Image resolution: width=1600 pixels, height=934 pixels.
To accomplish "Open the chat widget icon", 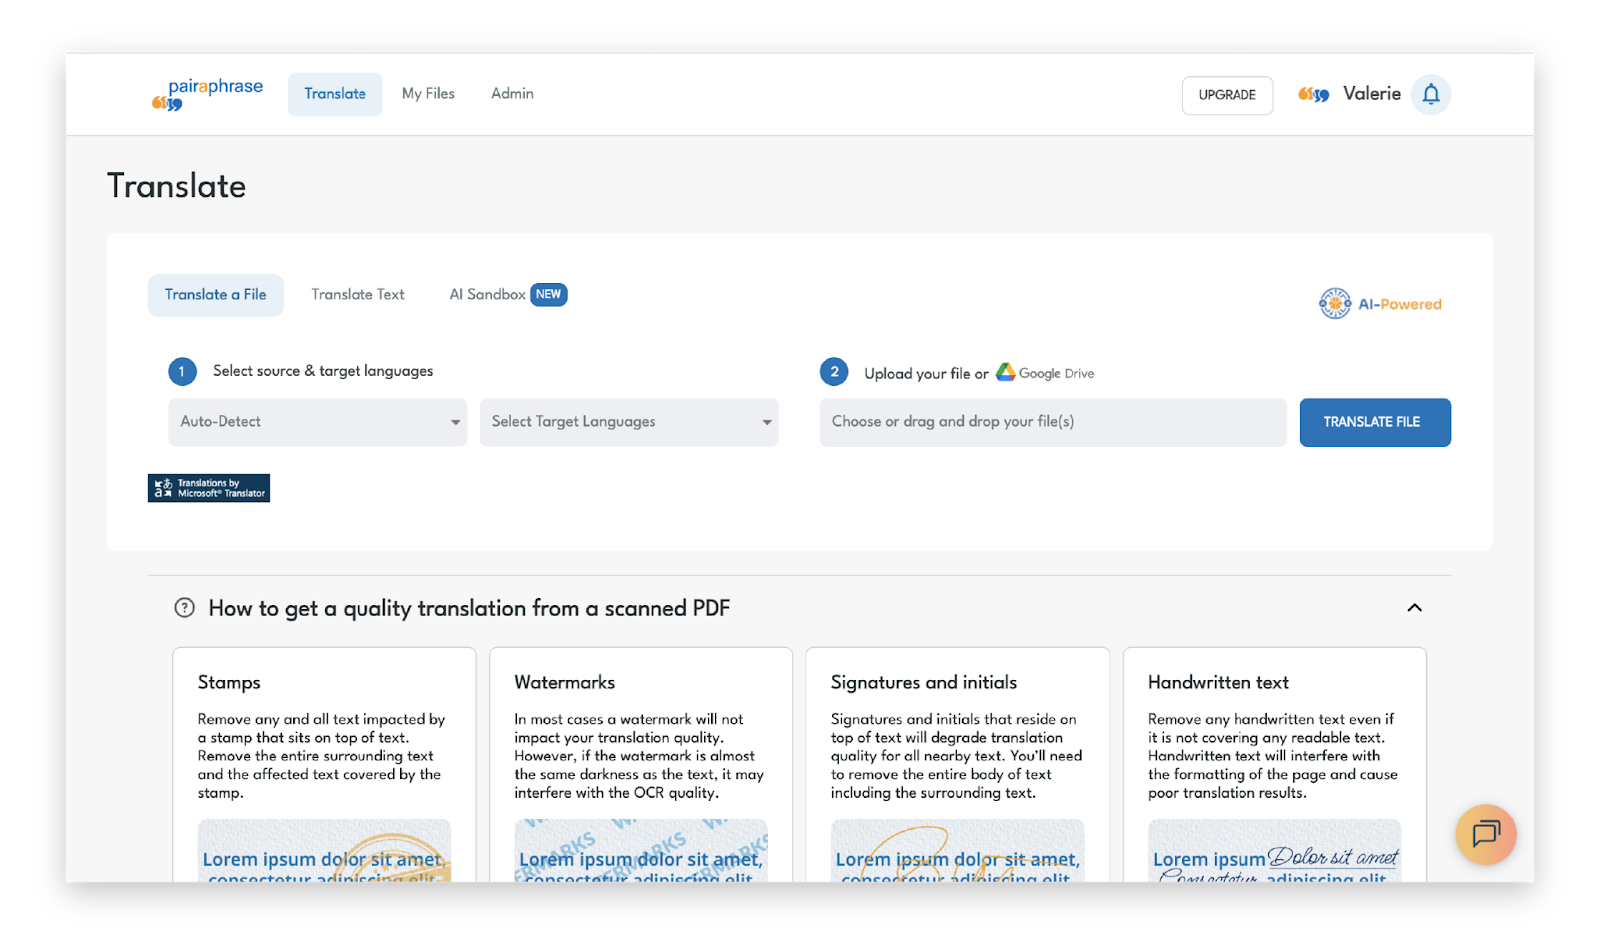I will click(1485, 833).
